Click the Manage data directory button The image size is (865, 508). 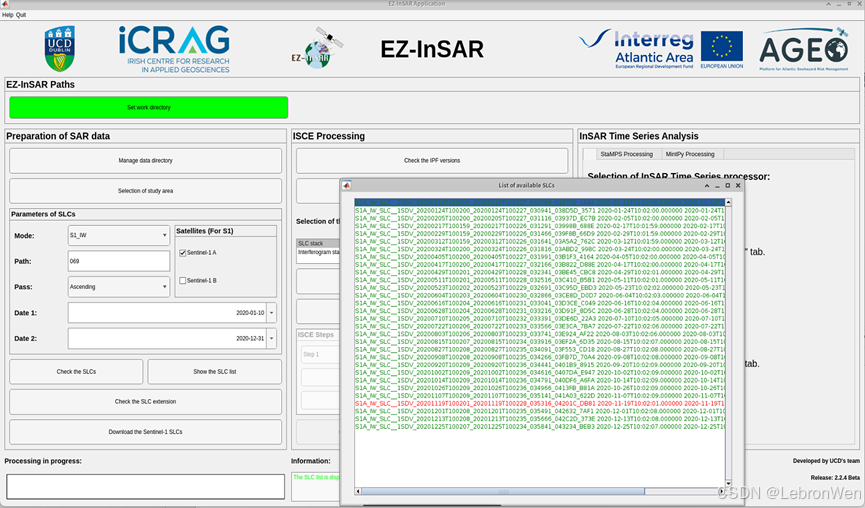146,161
